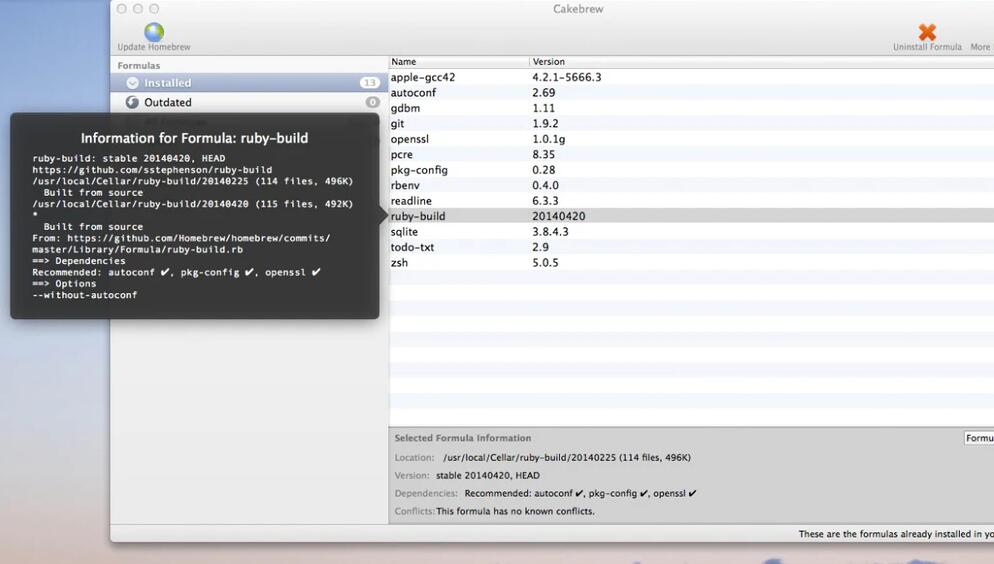
Task: Select the pcre formula row
Action: point(691,155)
